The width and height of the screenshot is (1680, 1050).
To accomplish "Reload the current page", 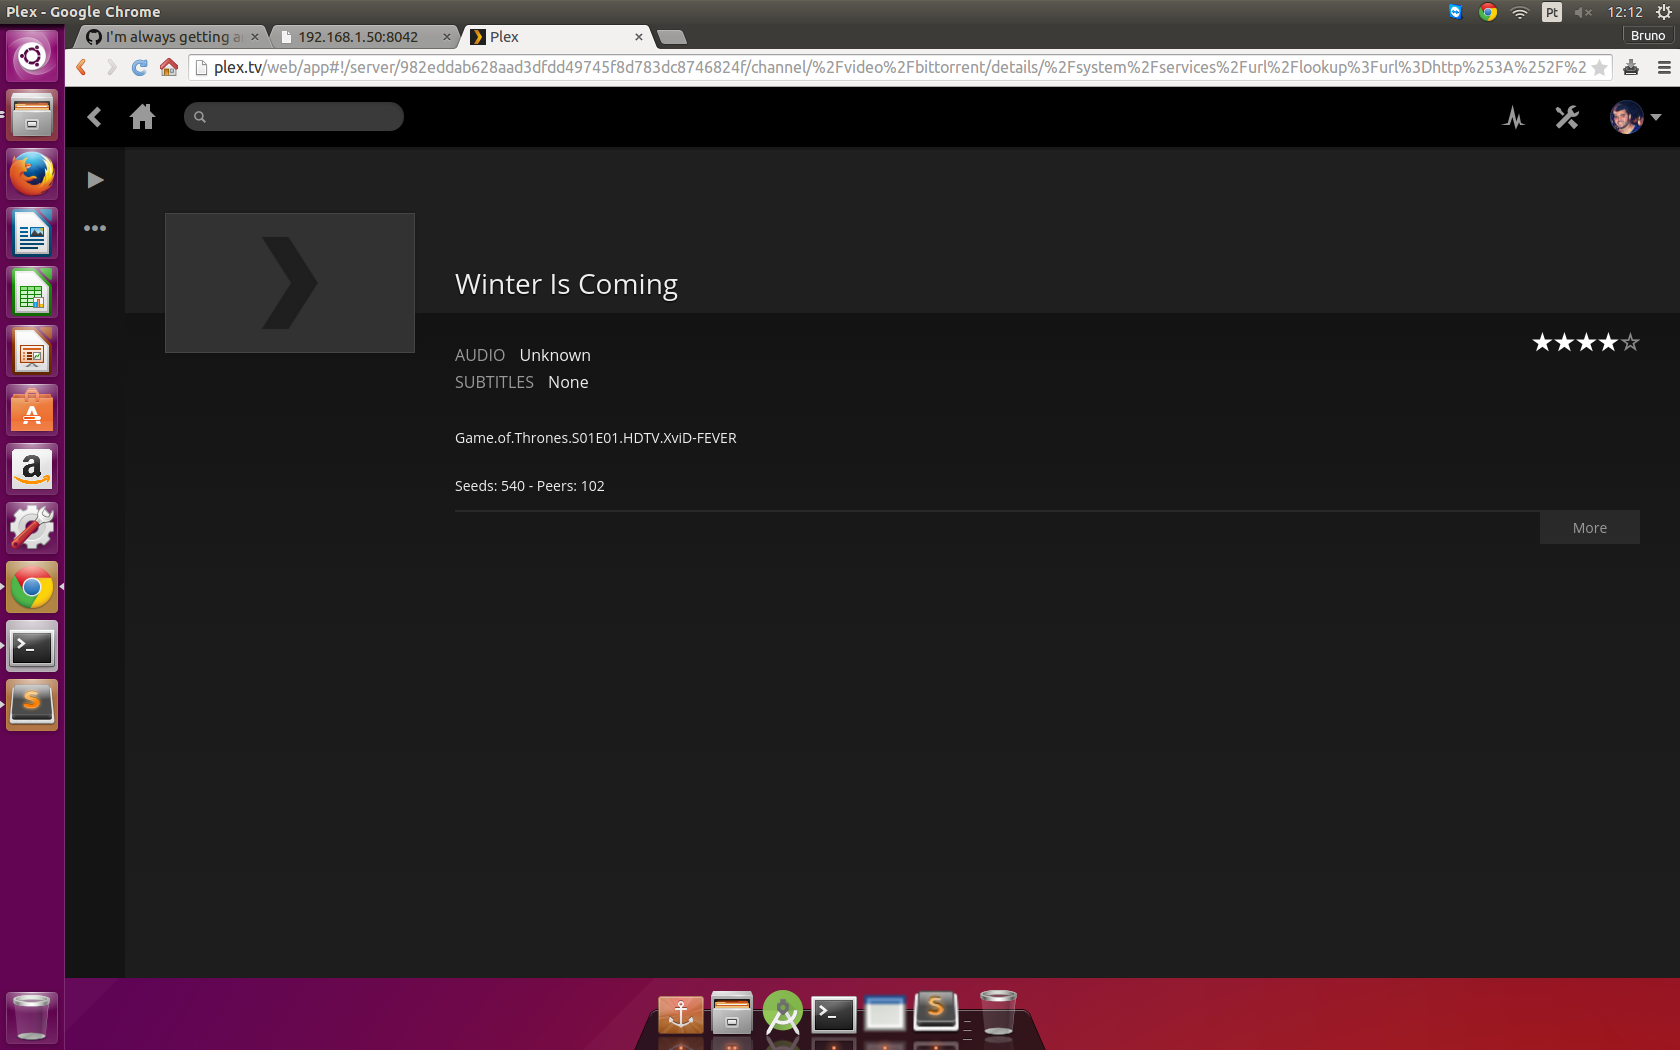I will 140,67.
